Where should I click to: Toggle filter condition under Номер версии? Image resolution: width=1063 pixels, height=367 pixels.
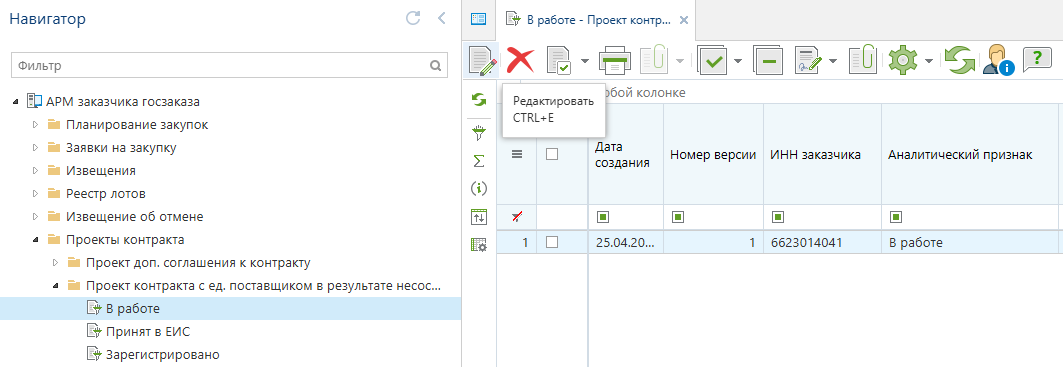tap(677, 217)
